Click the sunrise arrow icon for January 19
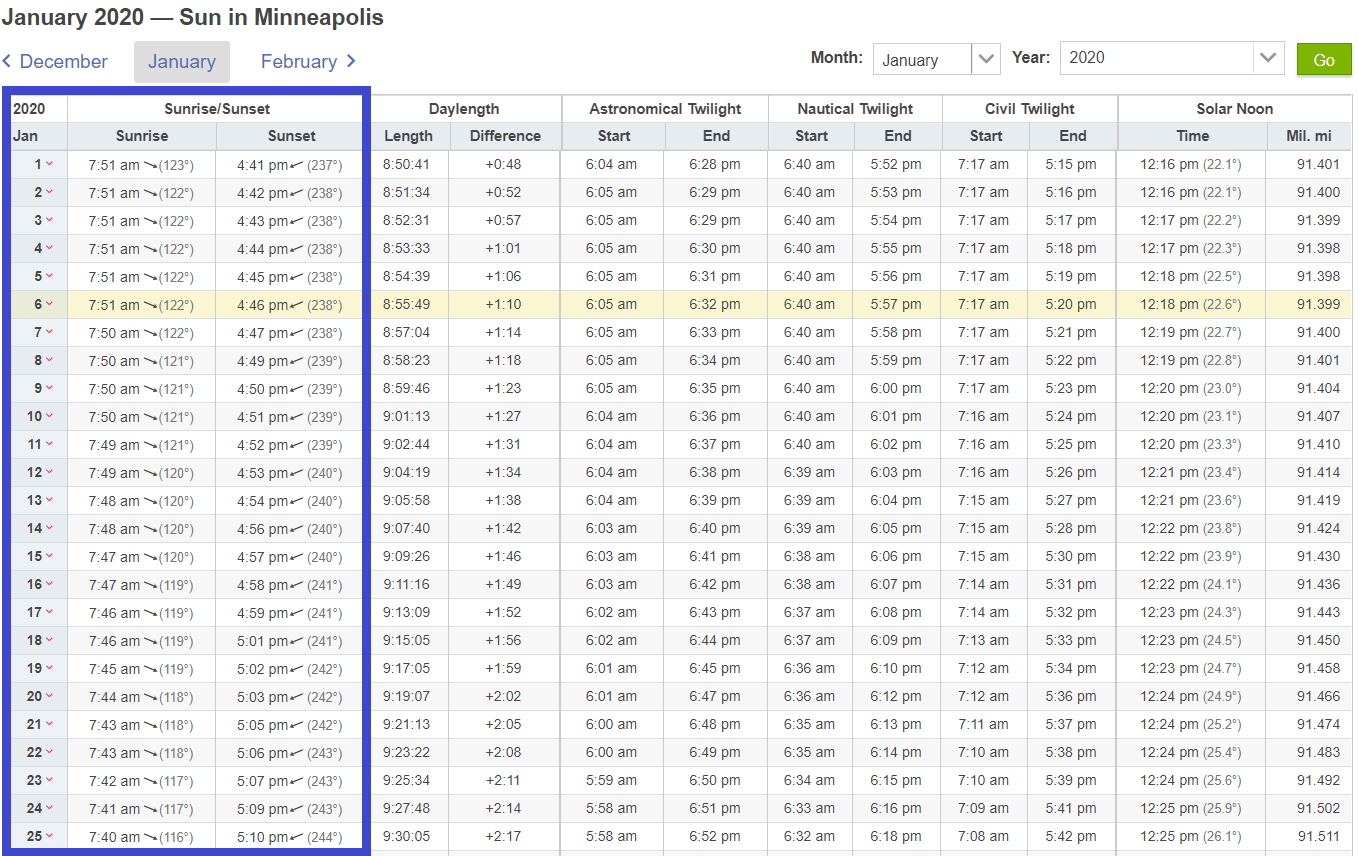This screenshot has width=1358, height=856. [150, 669]
